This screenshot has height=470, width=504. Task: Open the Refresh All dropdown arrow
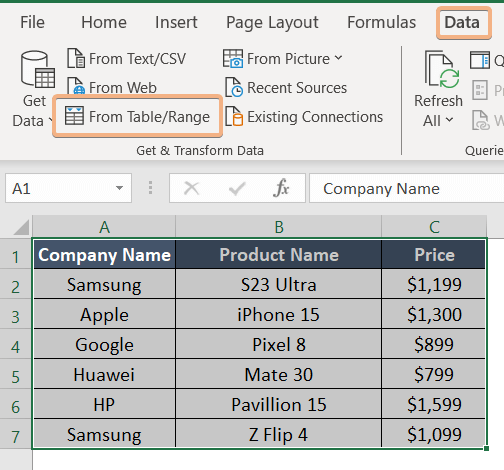point(449,119)
